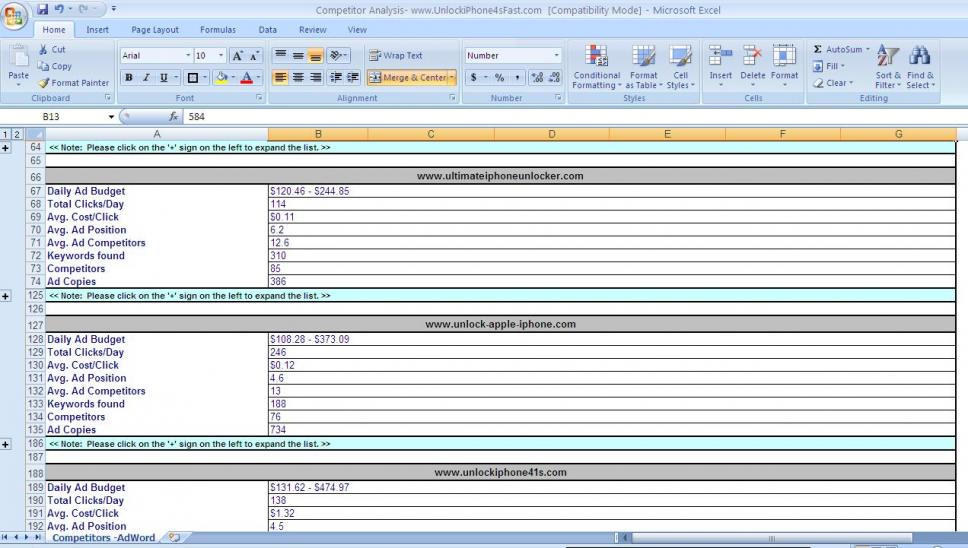Image resolution: width=968 pixels, height=548 pixels.
Task: Apply comma style to numbers
Action: [517, 78]
